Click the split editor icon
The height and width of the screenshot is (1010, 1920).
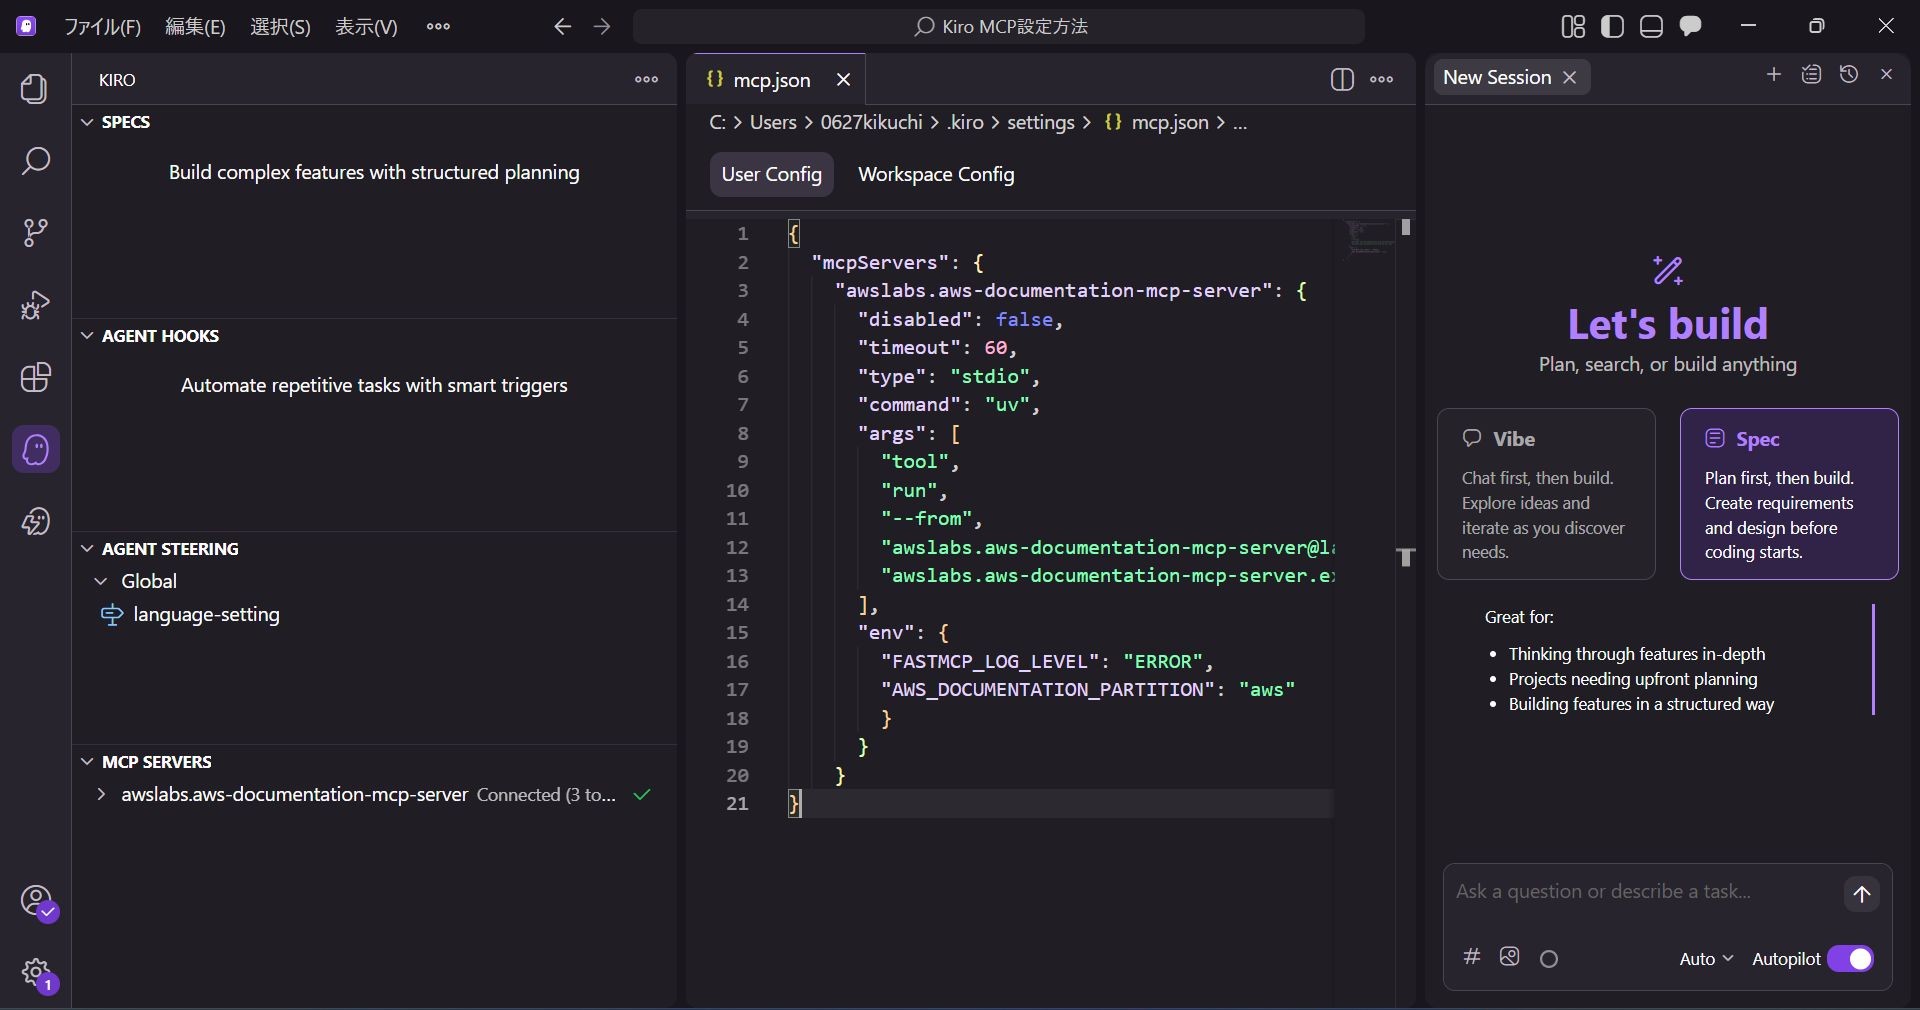click(x=1342, y=80)
